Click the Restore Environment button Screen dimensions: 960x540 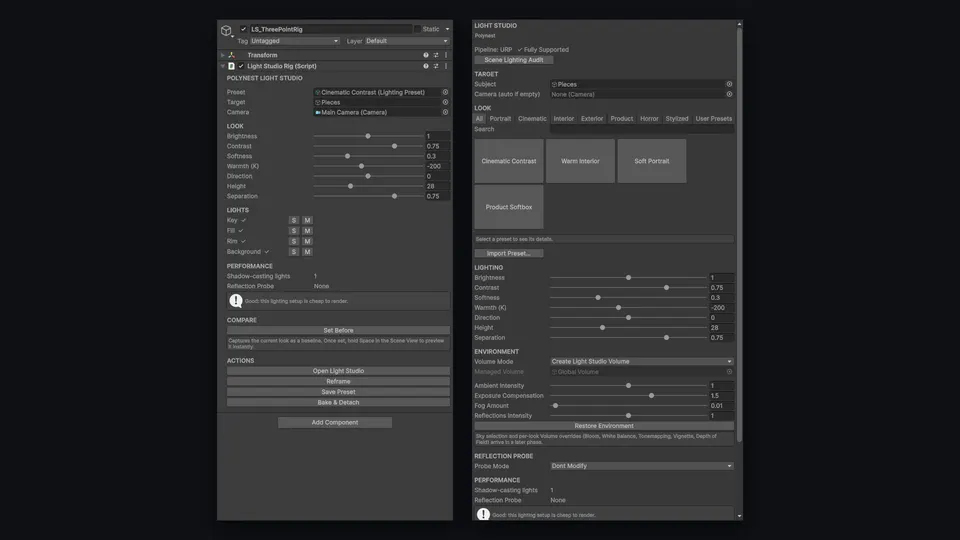[604, 426]
